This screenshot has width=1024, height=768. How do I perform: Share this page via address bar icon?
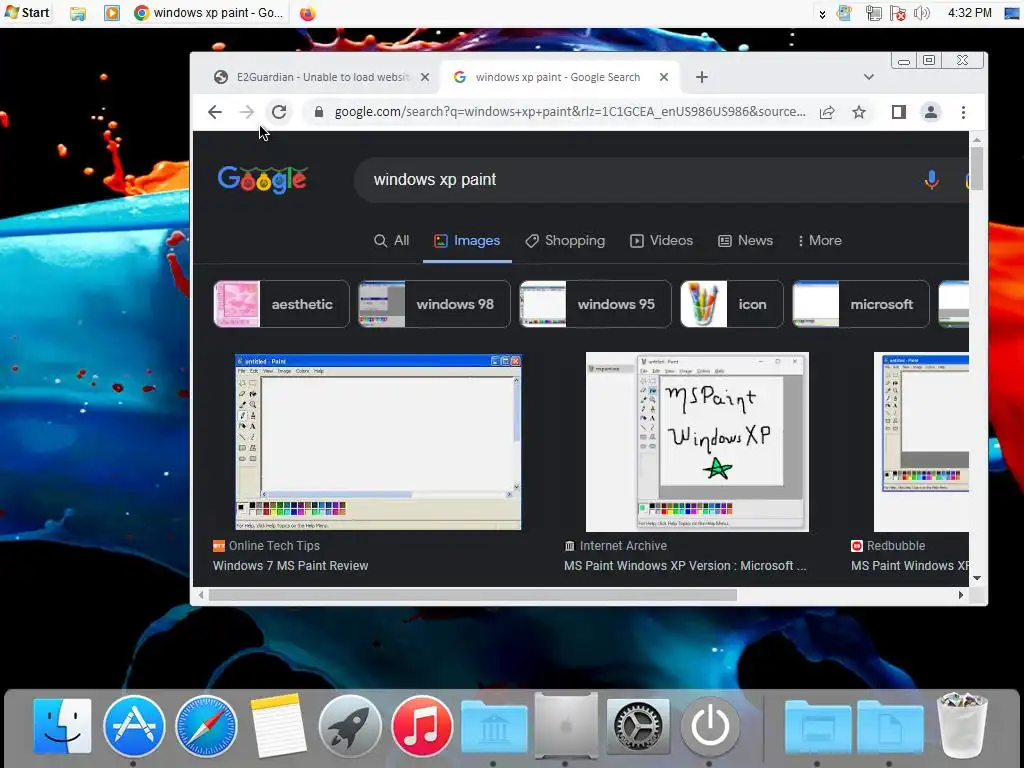coord(827,112)
